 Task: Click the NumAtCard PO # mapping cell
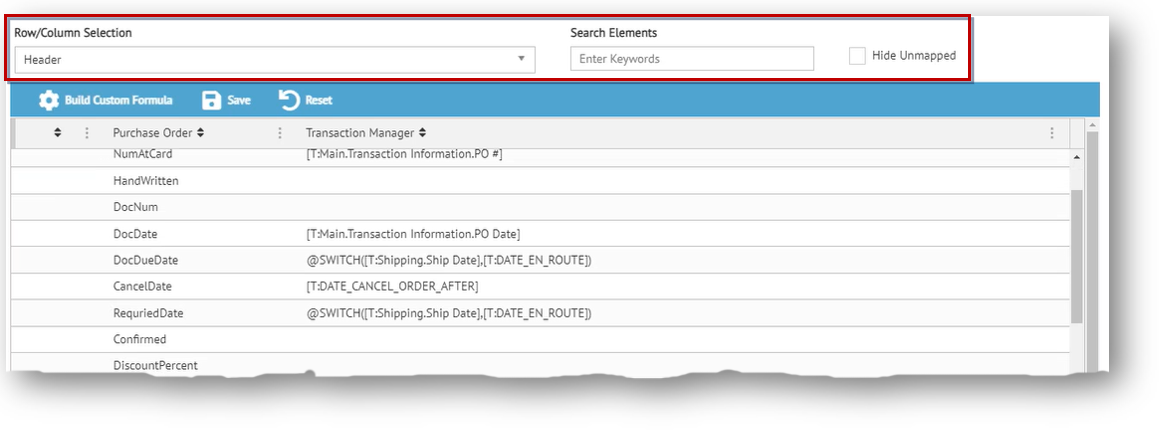click(402, 155)
